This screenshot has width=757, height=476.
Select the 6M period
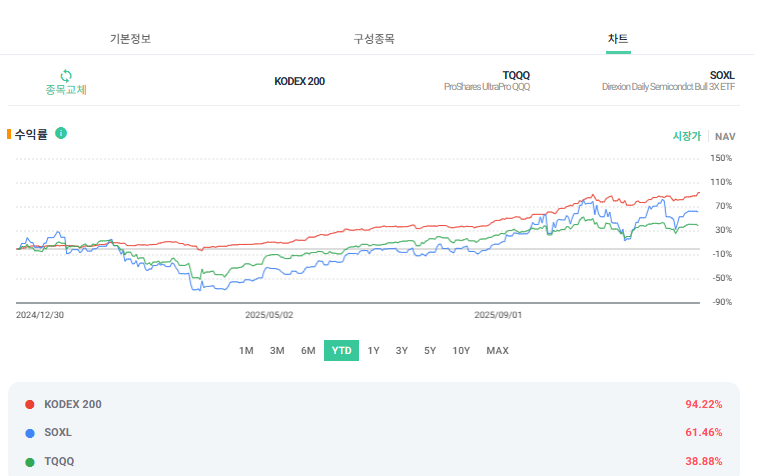pos(308,350)
